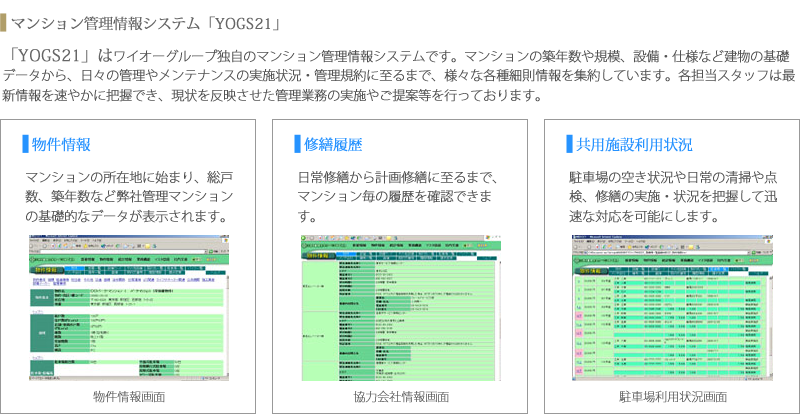This screenshot has width=800, height=415.
Task: Click the 協力会社情報画面 caption text
Action: click(x=399, y=396)
